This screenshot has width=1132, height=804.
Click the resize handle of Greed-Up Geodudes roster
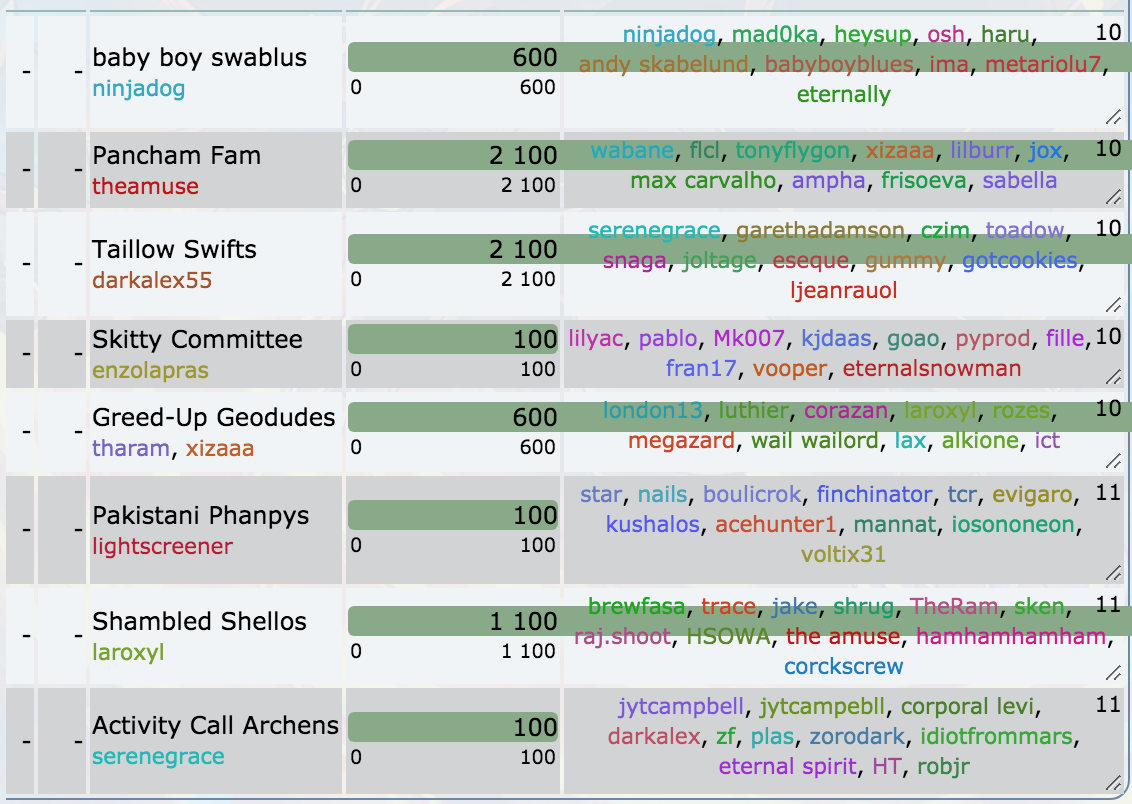coord(1113,460)
